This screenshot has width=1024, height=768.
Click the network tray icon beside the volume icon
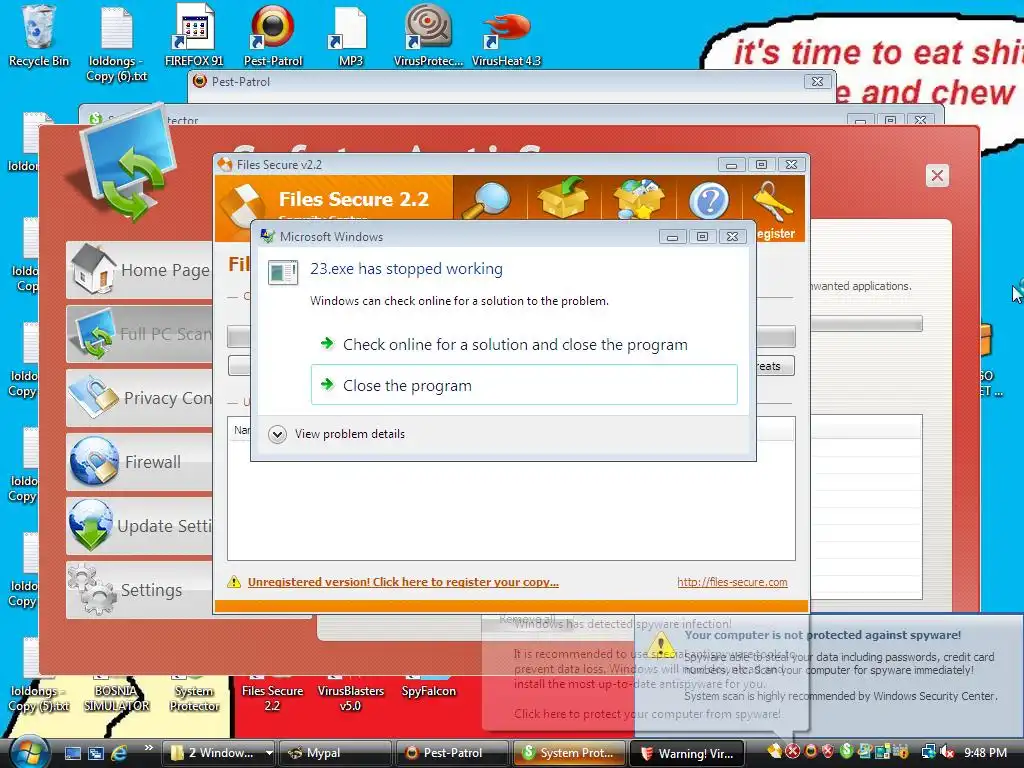928,752
